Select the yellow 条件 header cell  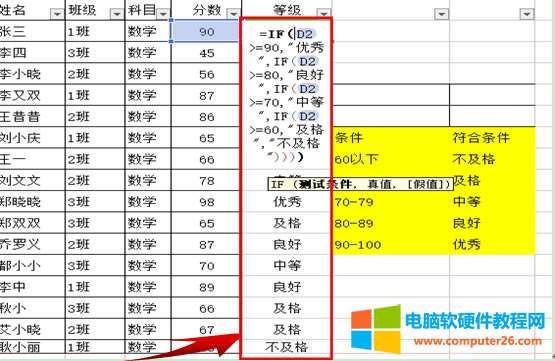click(391, 138)
